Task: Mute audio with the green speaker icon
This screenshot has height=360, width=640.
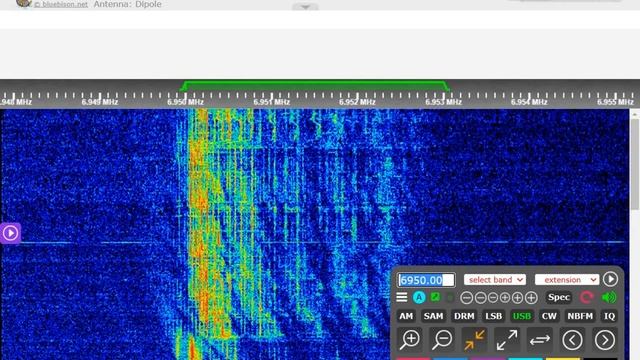Action: [609, 297]
